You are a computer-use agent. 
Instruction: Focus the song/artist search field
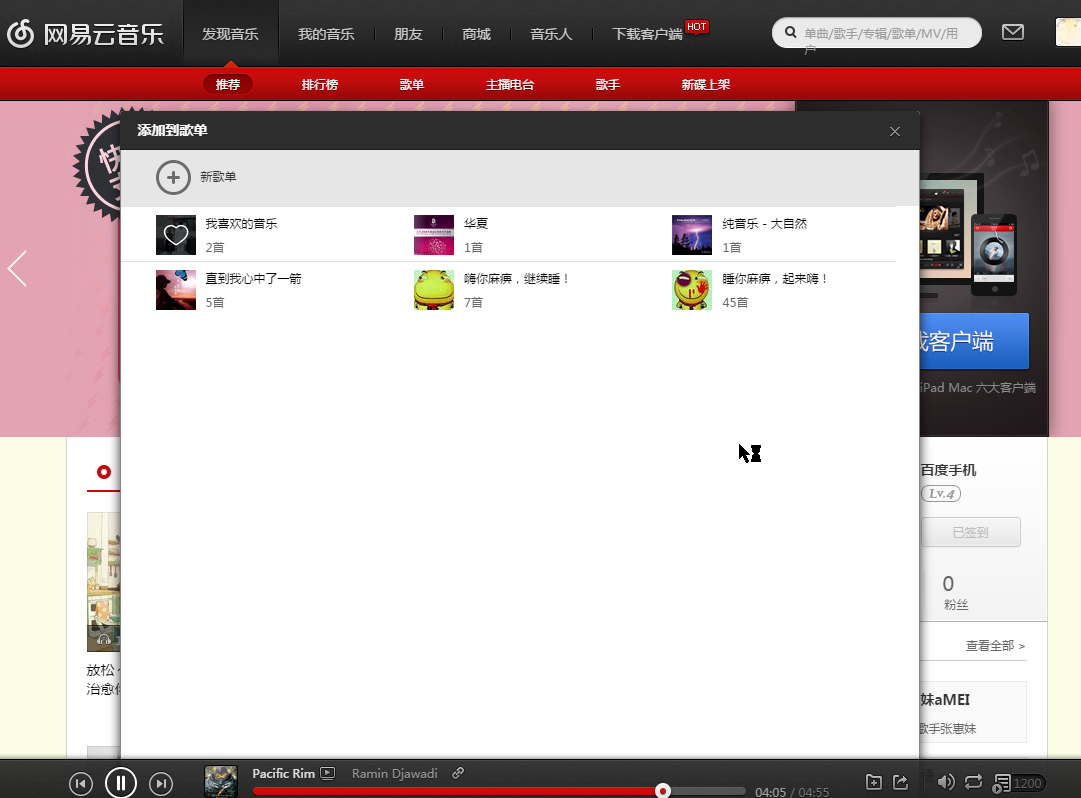(x=876, y=33)
